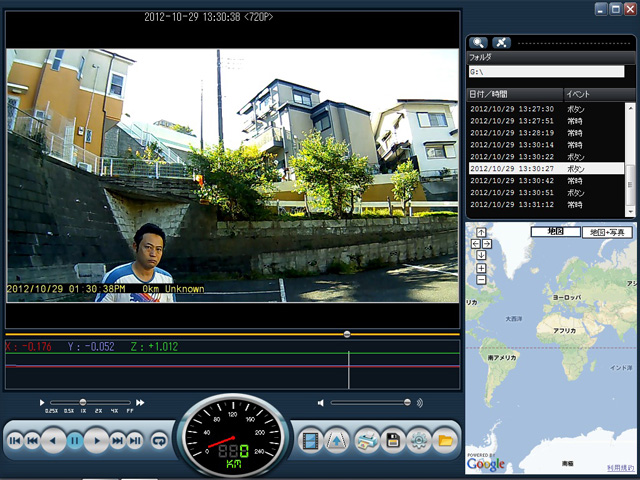
Task: Switch map to 地図+写真 view
Action: pos(607,231)
